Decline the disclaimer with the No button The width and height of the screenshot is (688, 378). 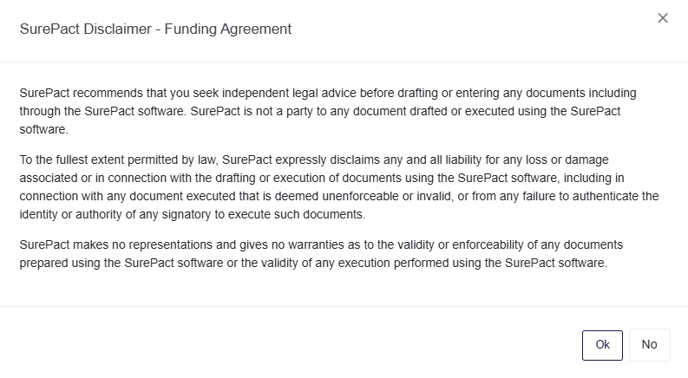pyautogui.click(x=649, y=345)
